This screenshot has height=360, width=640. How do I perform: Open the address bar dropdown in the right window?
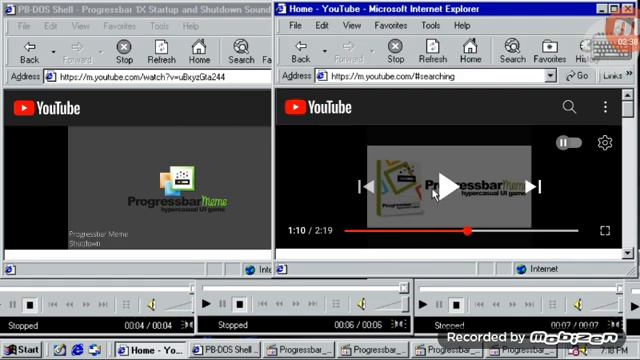tap(550, 76)
